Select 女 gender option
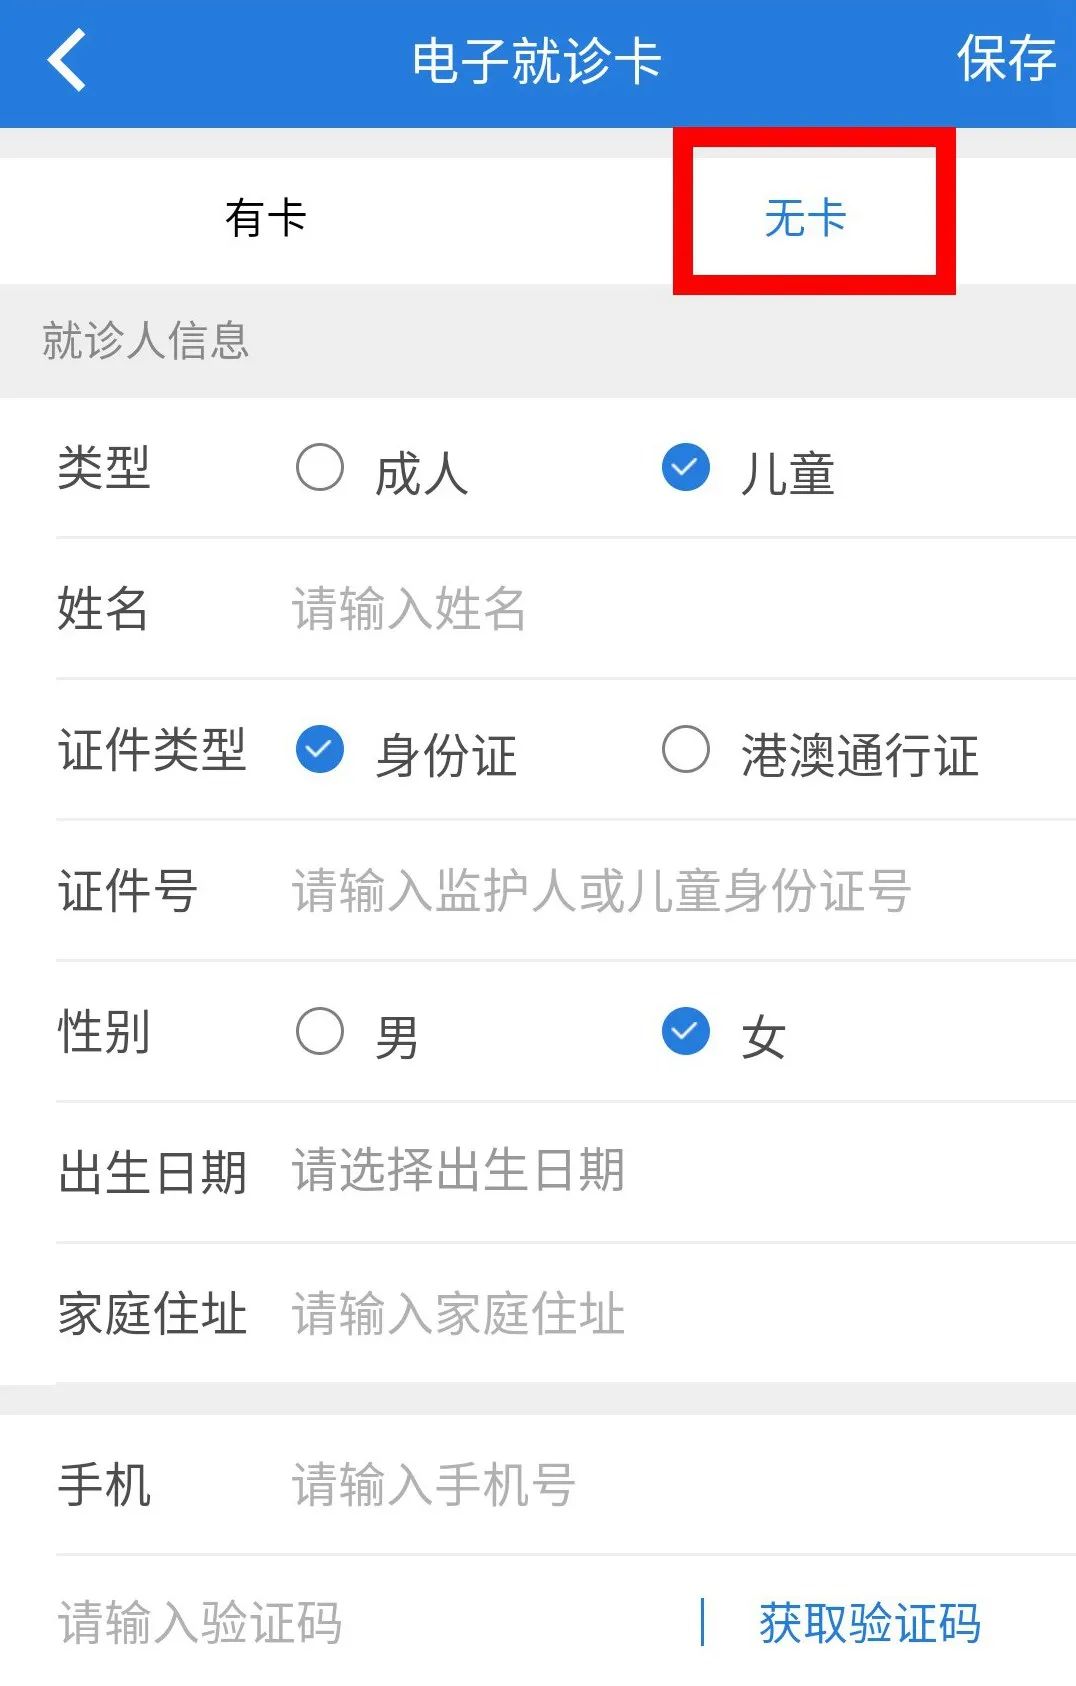Screen dimensions: 1076x1686 [x=686, y=1032]
